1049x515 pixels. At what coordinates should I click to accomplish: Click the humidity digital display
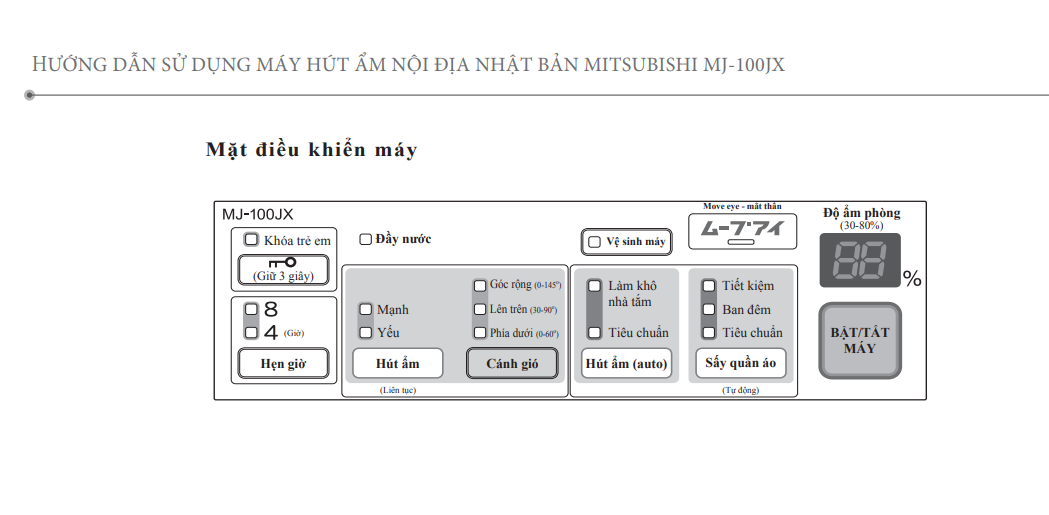coord(859,261)
